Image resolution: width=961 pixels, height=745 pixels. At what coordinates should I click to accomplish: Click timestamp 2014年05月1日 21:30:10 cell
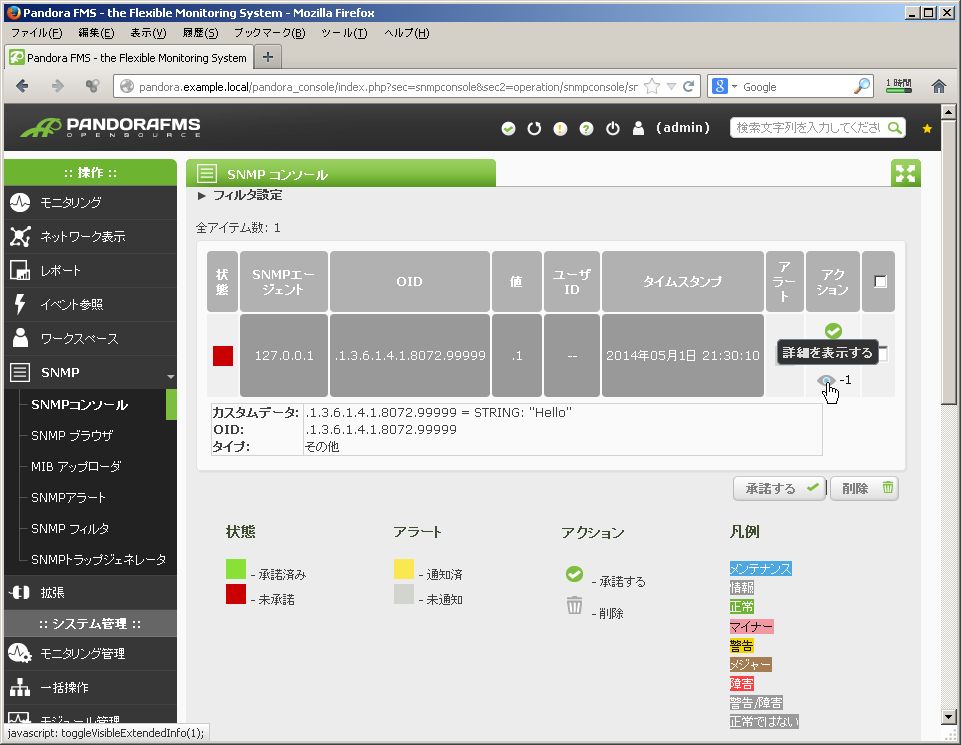683,355
